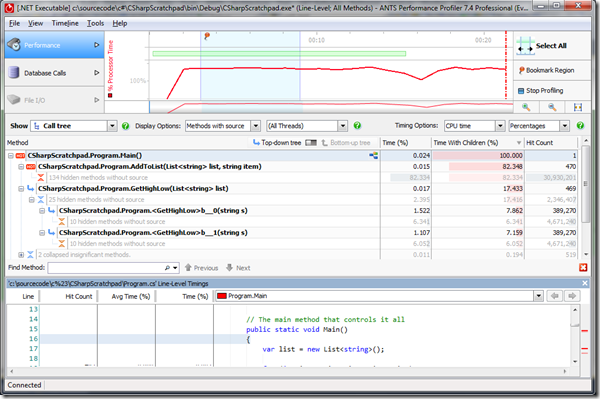Click the arrow icon beside b__0(string s)
The height and width of the screenshot is (399, 600).
tap(52, 211)
